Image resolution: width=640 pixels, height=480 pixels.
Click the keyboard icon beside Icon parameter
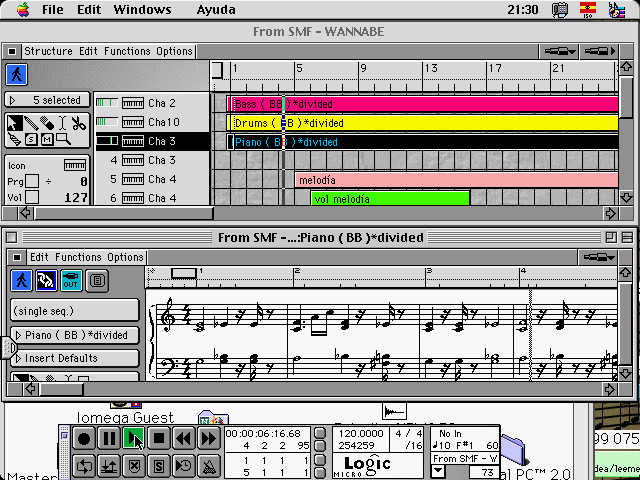(x=75, y=165)
